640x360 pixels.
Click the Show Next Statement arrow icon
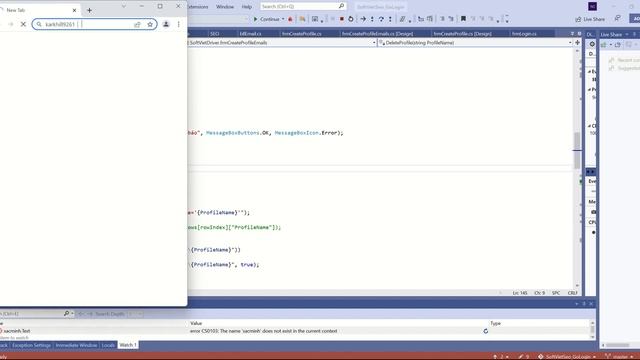pyautogui.click(x=363, y=19)
